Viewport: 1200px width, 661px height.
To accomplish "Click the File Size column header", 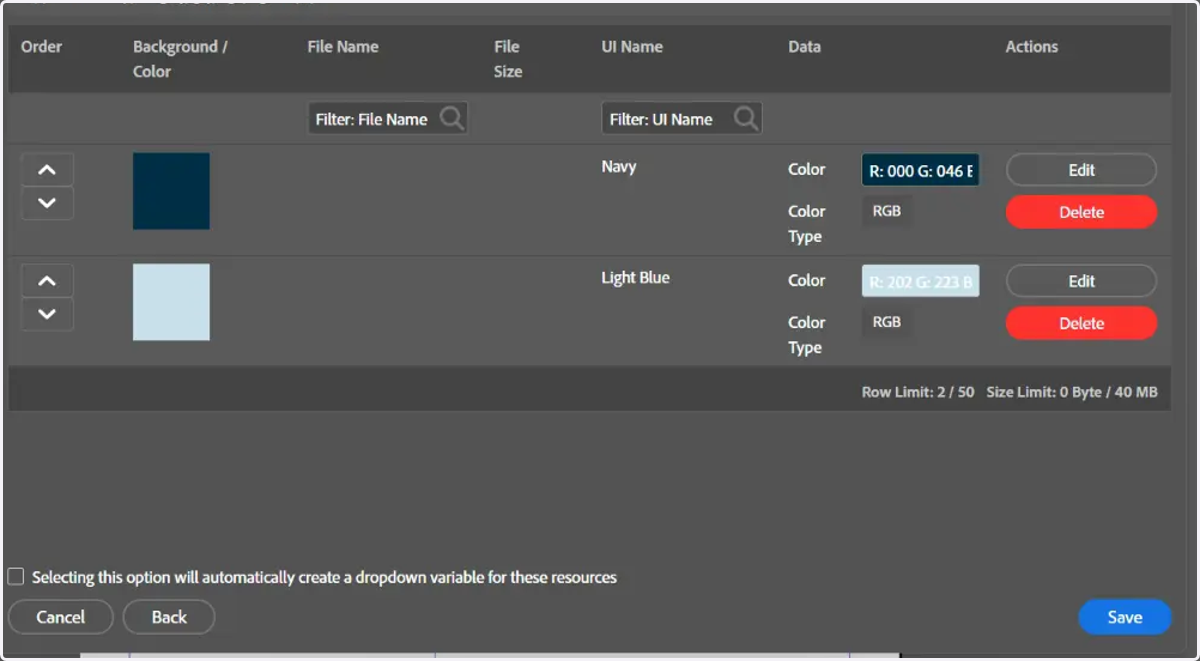I will [x=508, y=59].
